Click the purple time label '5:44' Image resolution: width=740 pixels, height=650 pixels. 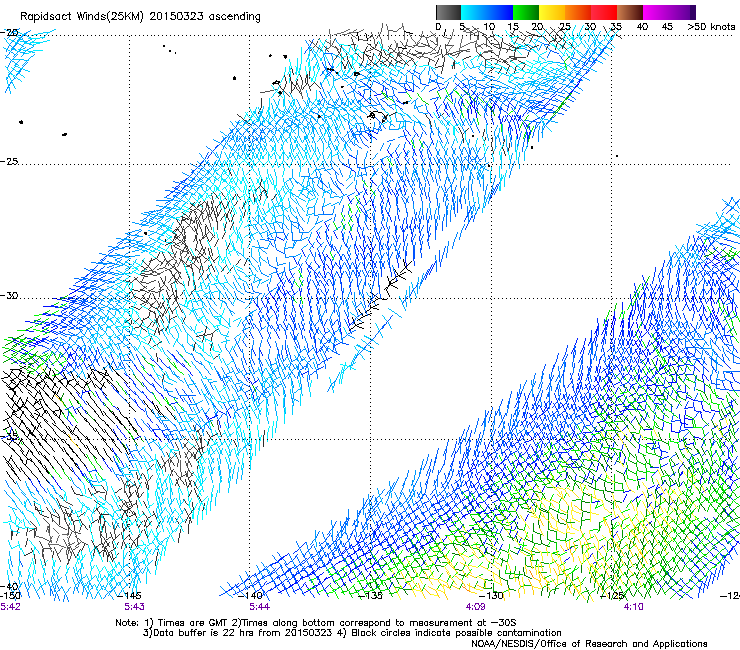pyautogui.click(x=260, y=607)
